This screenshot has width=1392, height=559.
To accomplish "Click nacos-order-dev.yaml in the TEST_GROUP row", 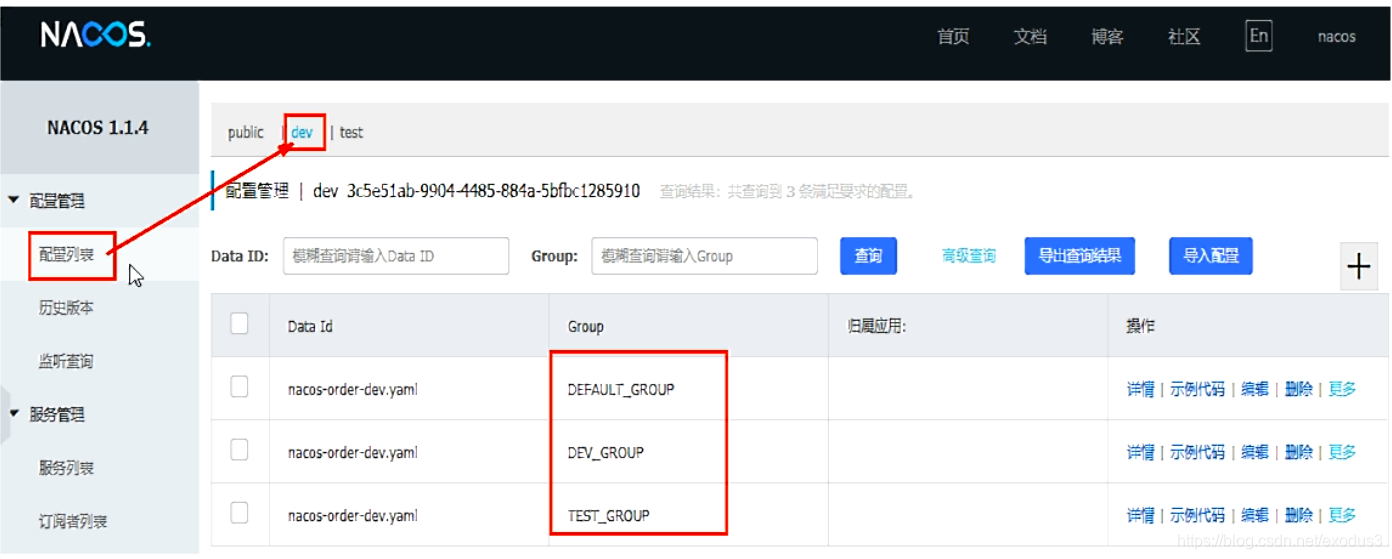I will 352,515.
